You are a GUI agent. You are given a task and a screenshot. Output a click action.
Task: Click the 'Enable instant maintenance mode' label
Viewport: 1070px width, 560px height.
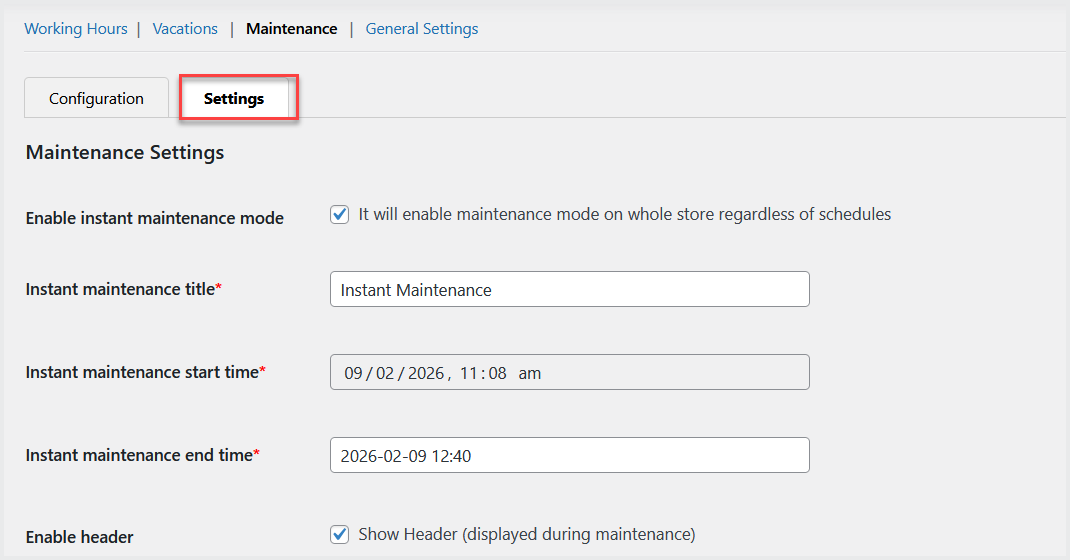[155, 218]
